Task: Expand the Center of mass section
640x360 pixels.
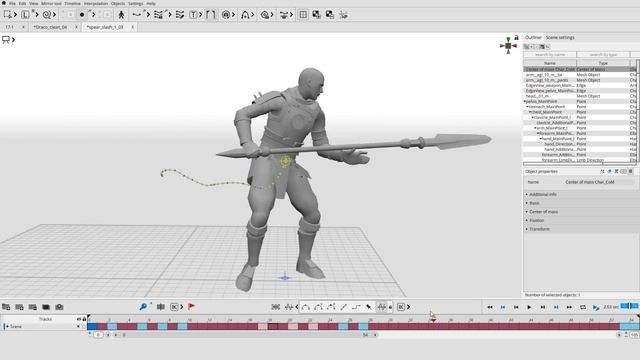Action: pyautogui.click(x=581, y=211)
